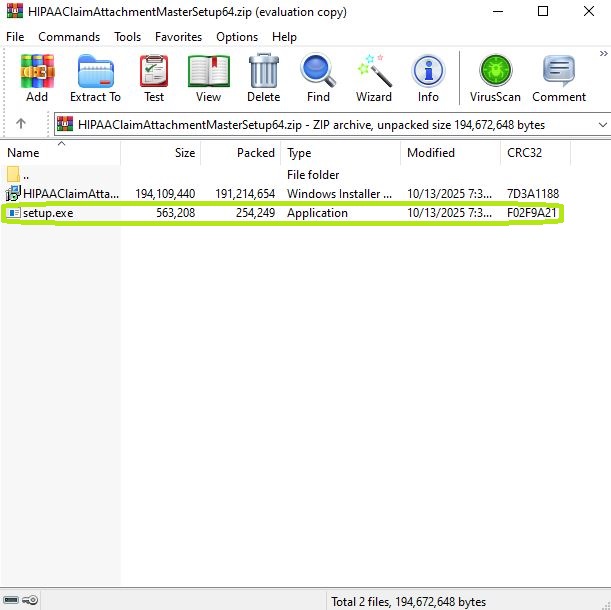The image size is (611, 610).
Task: Run the Test archive tool
Action: (x=154, y=71)
